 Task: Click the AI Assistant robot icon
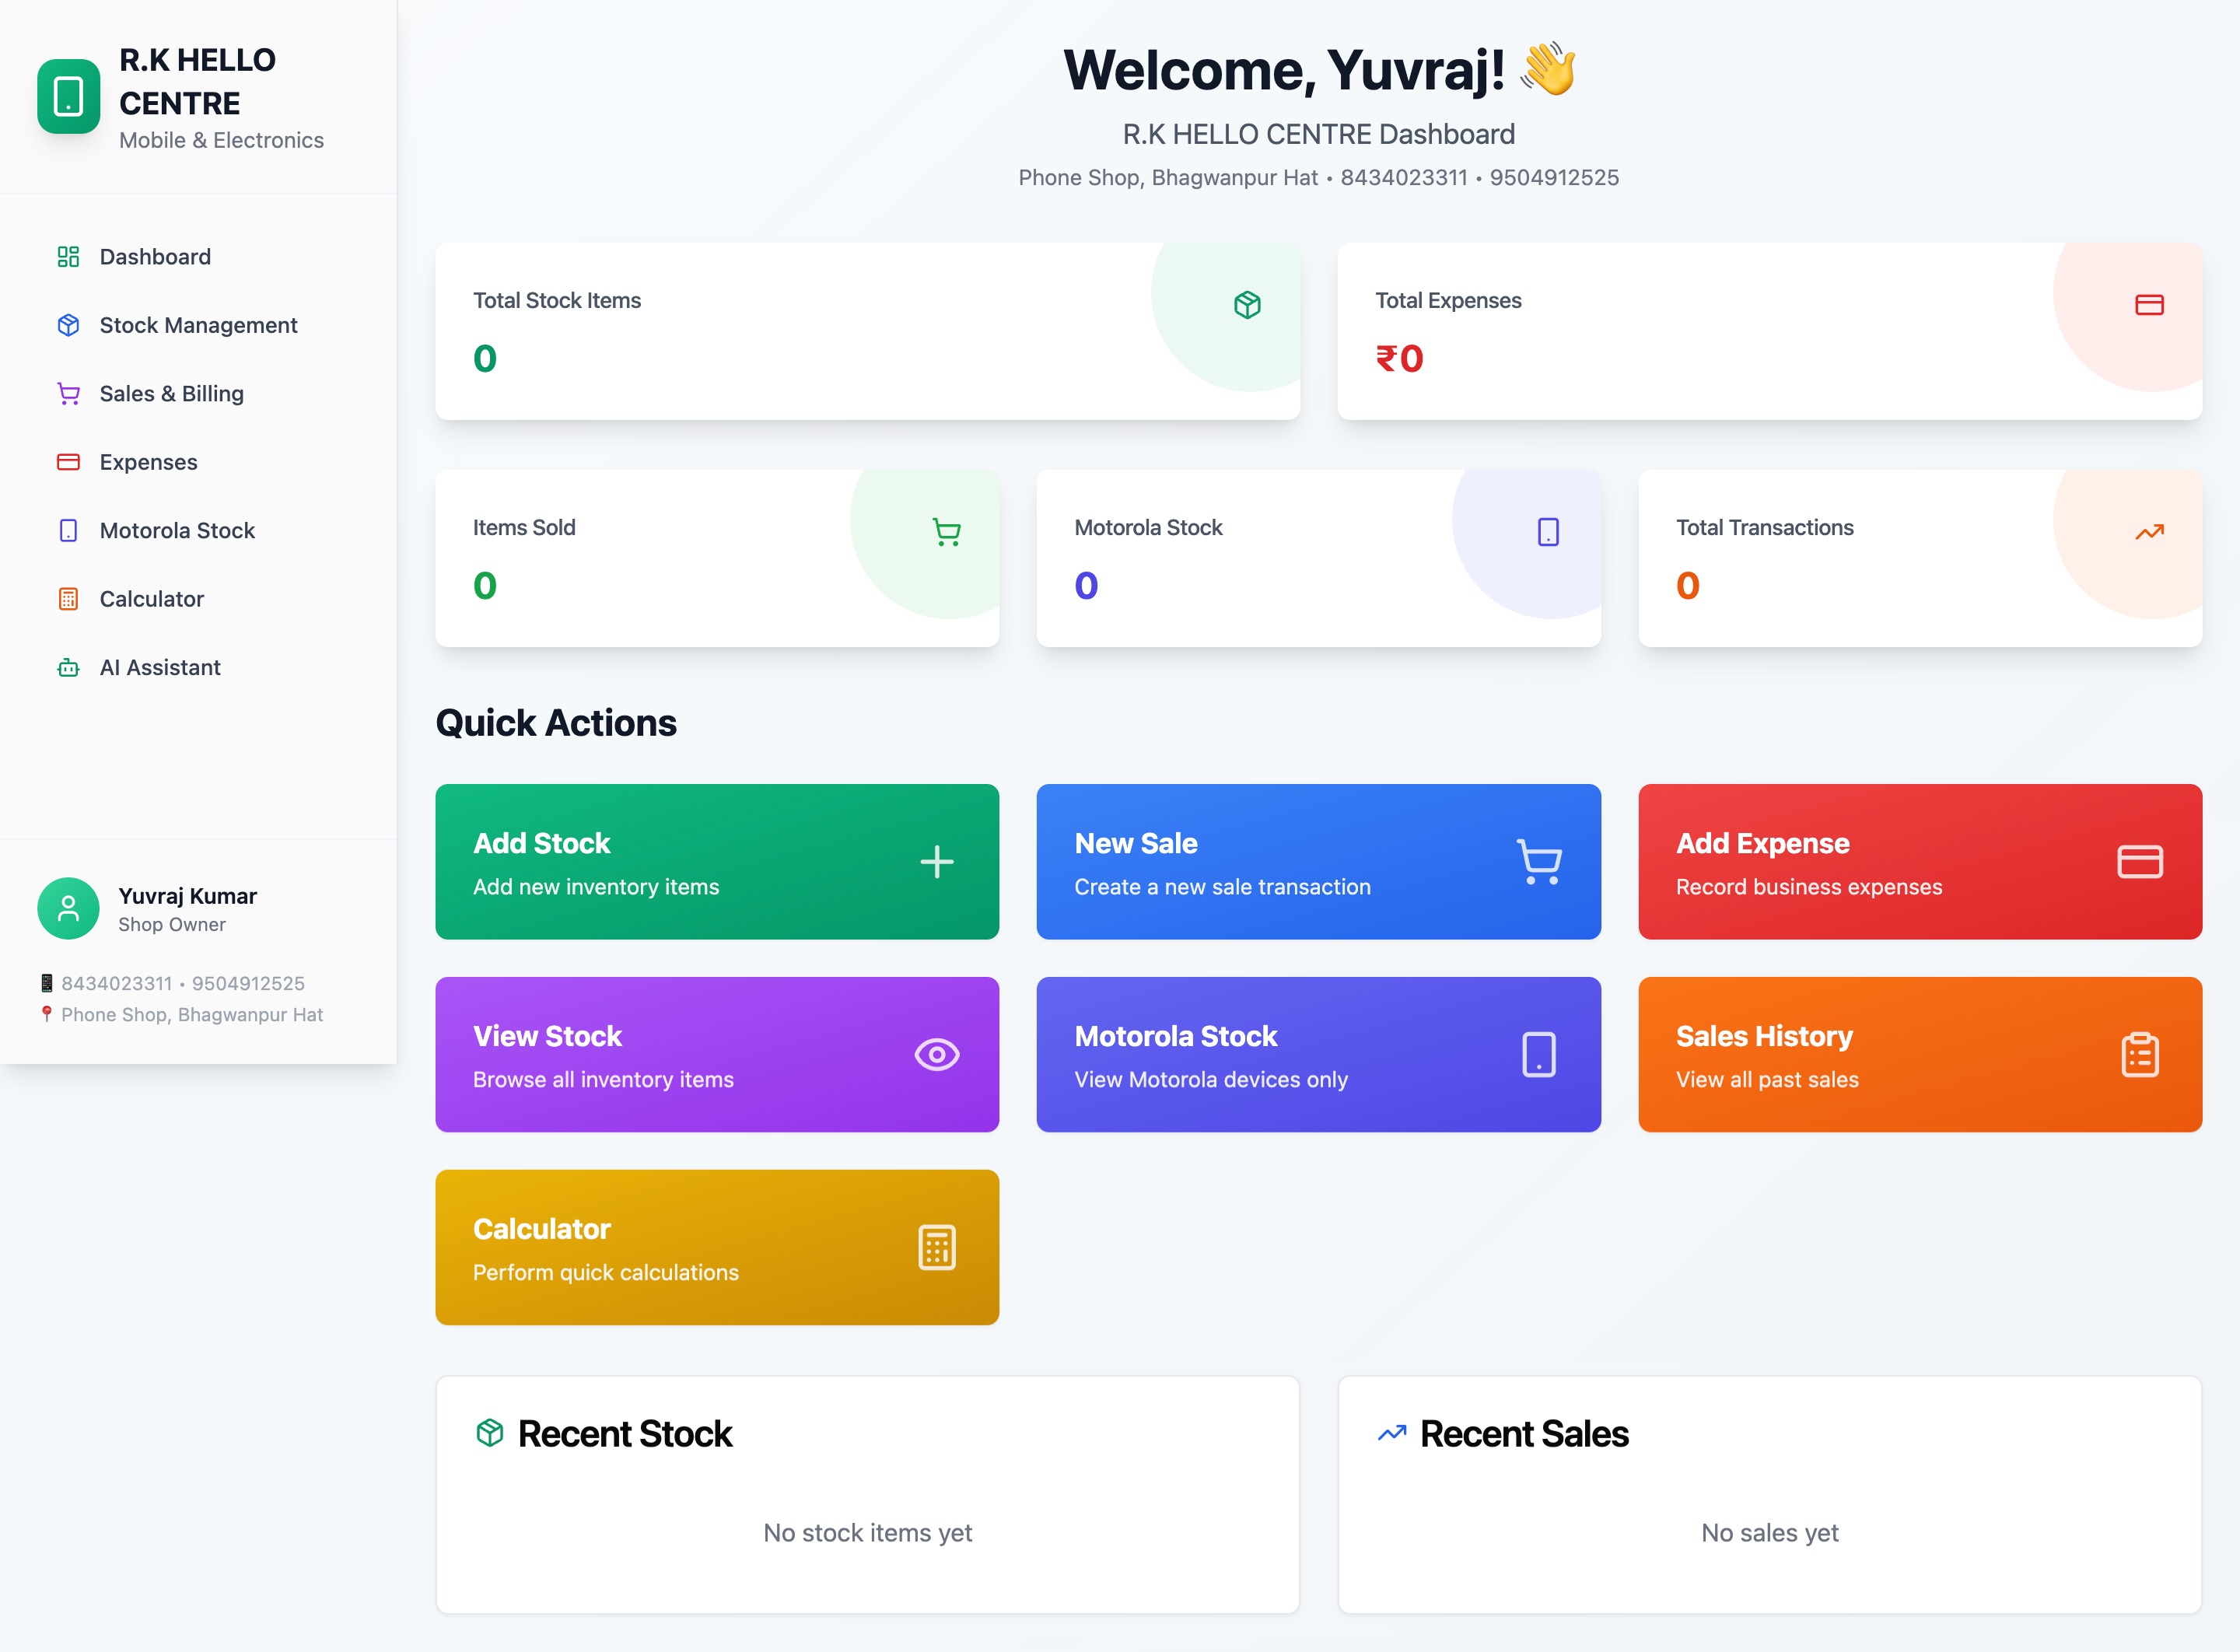[x=68, y=667]
